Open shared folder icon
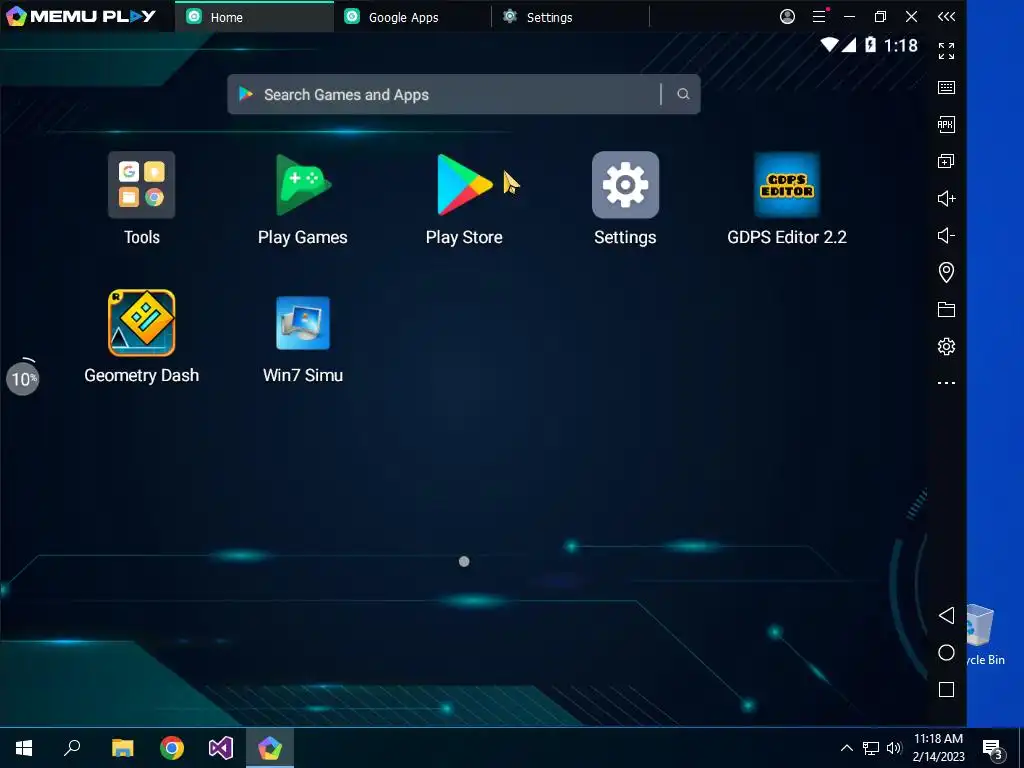 tap(946, 310)
